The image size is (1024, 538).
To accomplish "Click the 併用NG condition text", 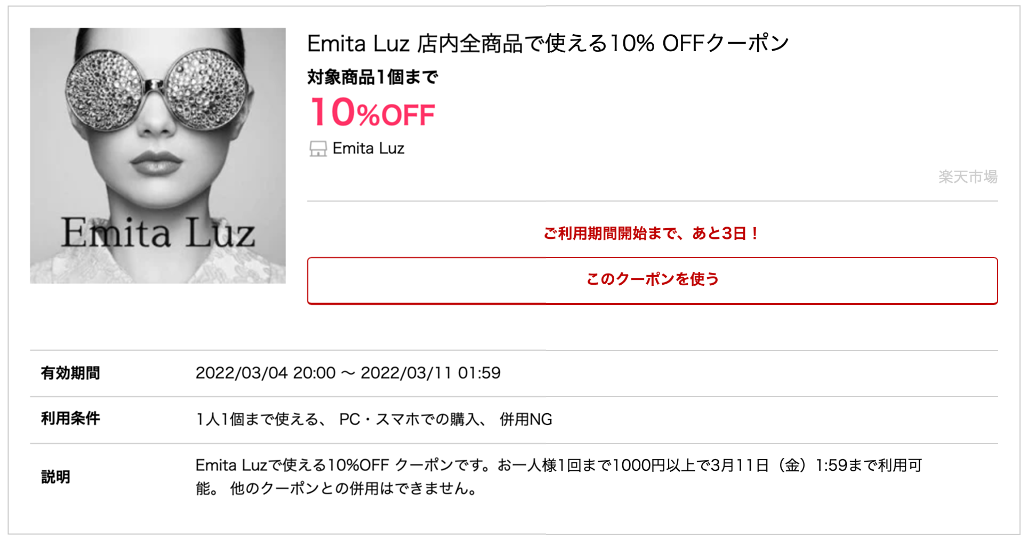I will [526, 419].
